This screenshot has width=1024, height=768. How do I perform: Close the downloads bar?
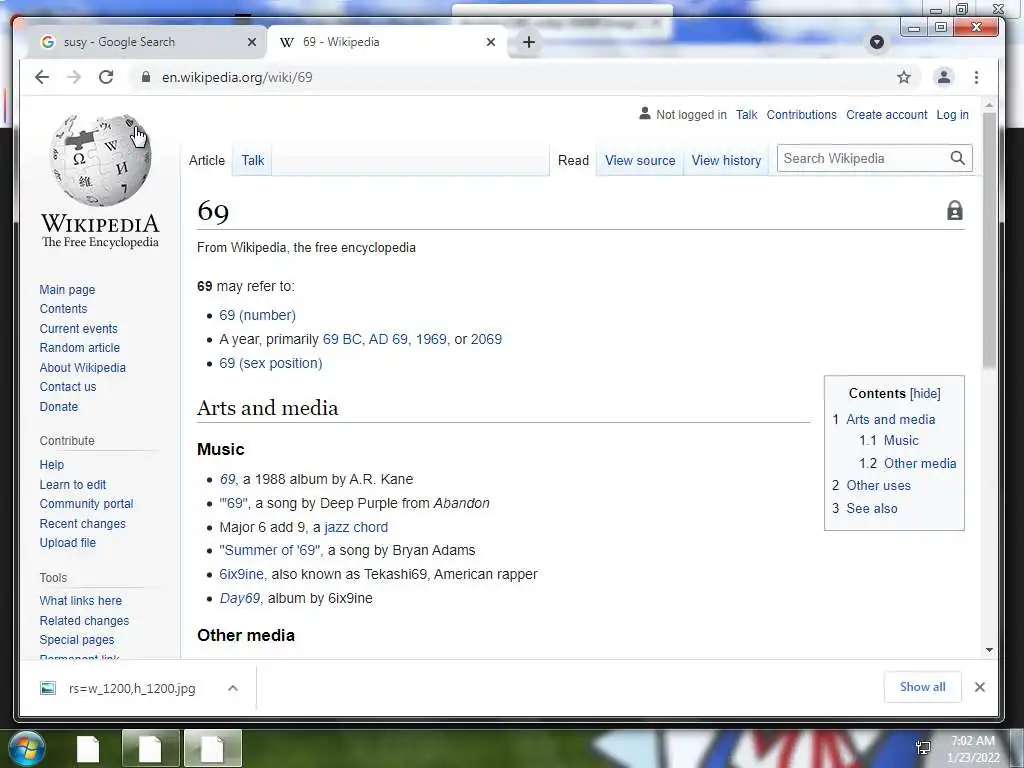[980, 687]
